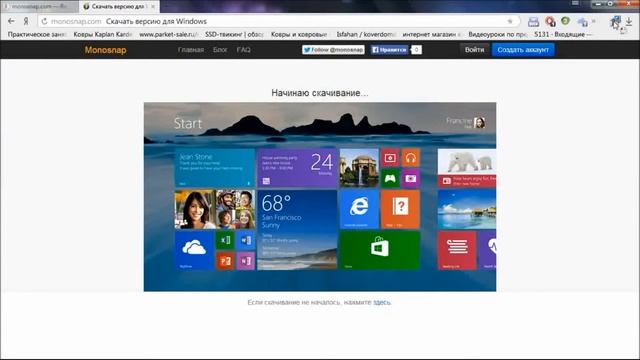The width and height of the screenshot is (640, 360).
Task: Select the 'Скачать версию для' tab
Action: tap(118, 7)
